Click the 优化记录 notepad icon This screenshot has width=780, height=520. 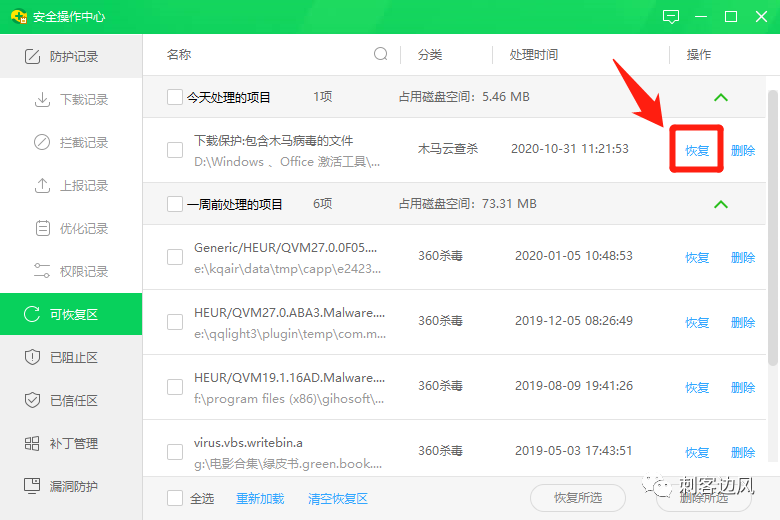pyautogui.click(x=42, y=228)
